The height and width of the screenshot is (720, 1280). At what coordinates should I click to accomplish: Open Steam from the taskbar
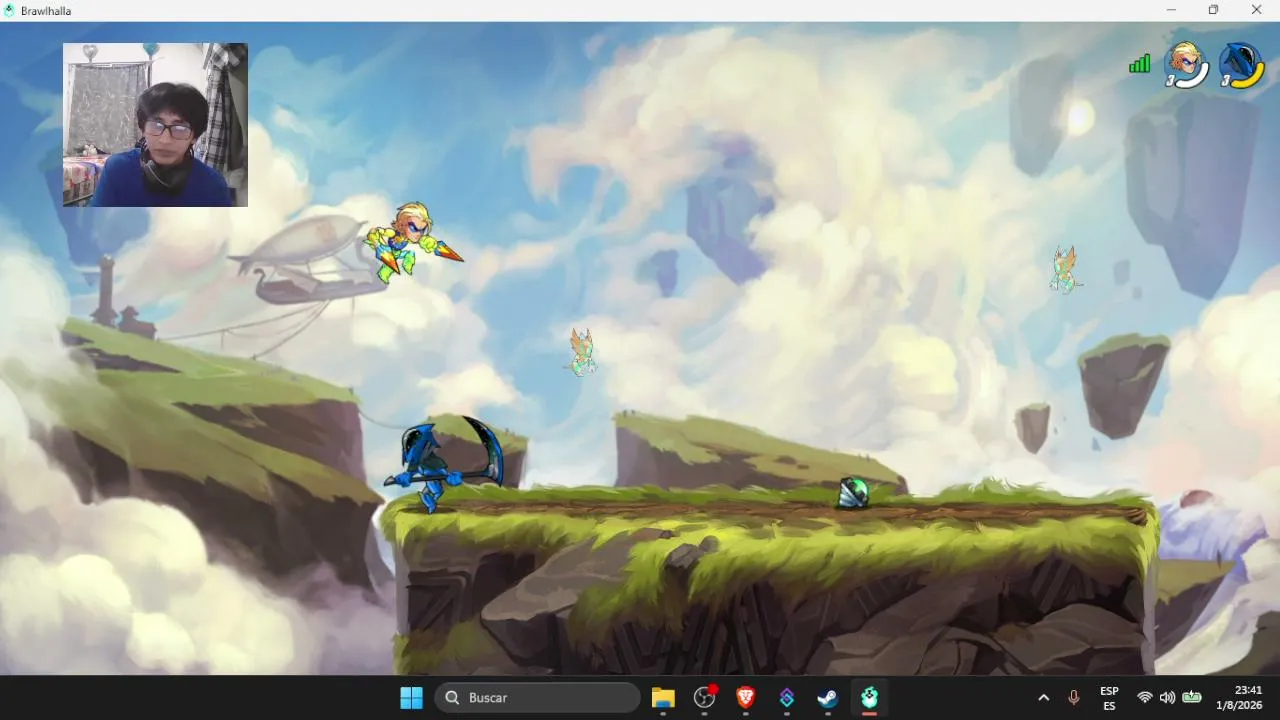tap(828, 698)
